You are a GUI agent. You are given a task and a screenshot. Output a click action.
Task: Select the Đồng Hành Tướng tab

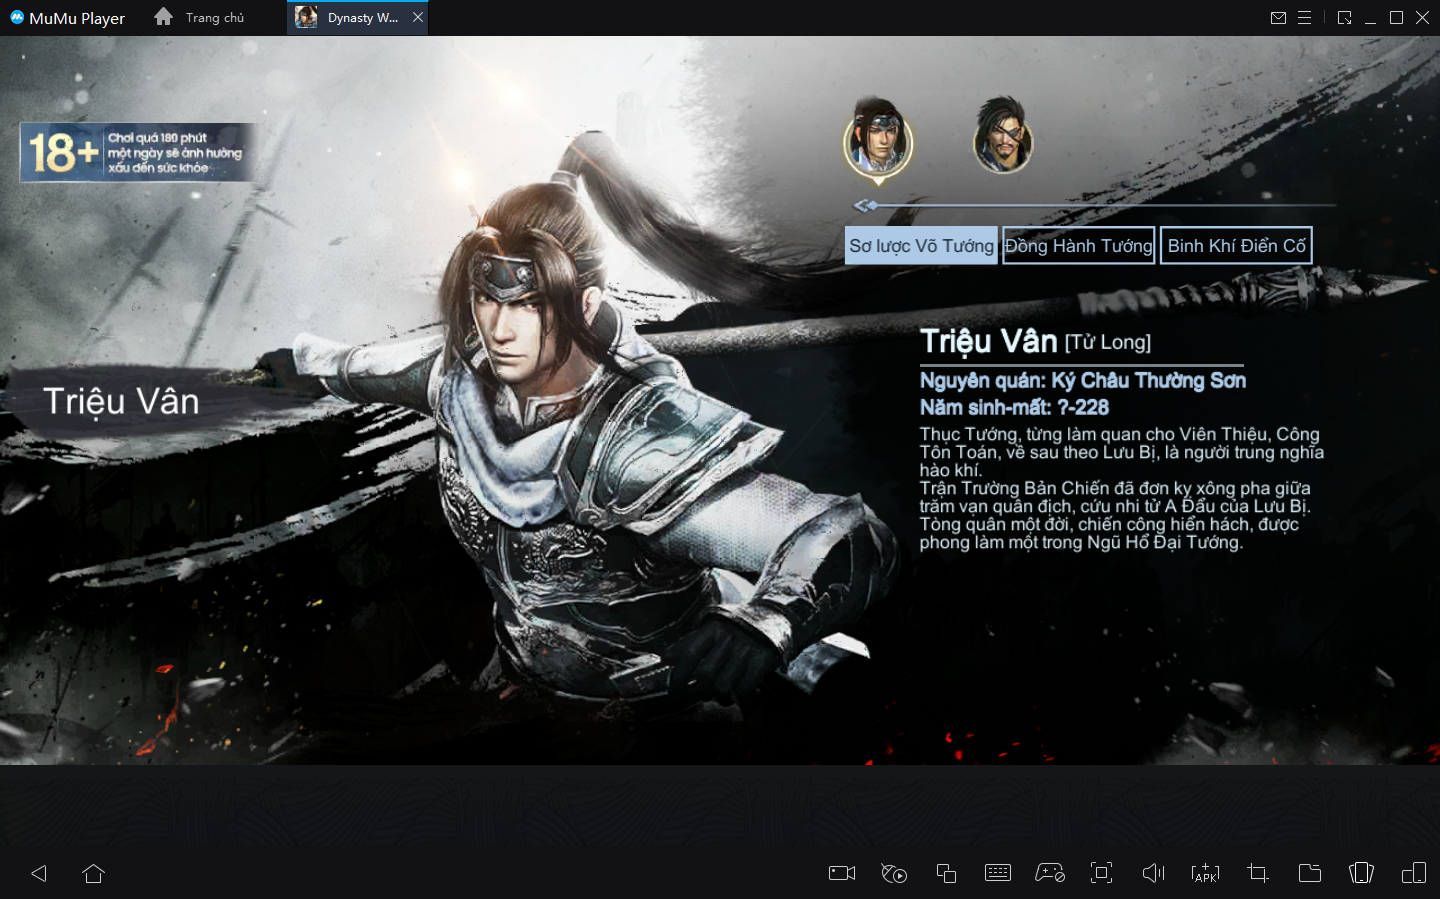click(x=1078, y=246)
